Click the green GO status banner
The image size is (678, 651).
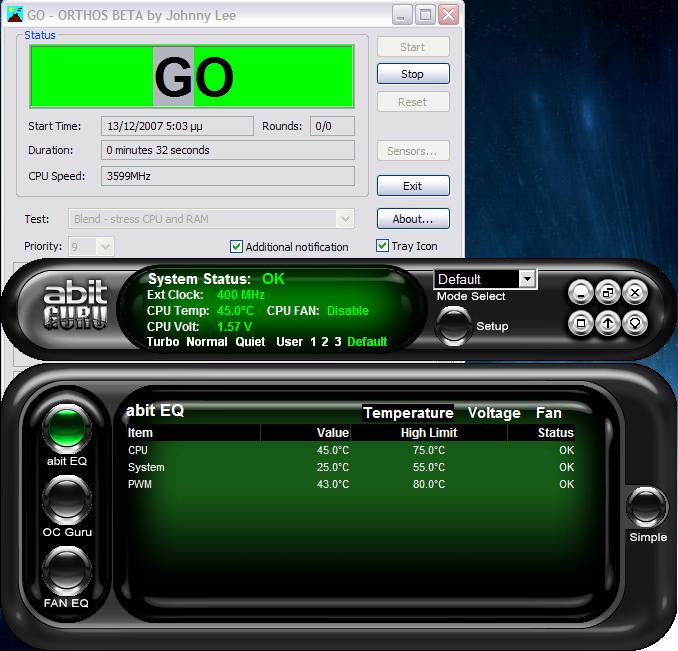[x=192, y=77]
